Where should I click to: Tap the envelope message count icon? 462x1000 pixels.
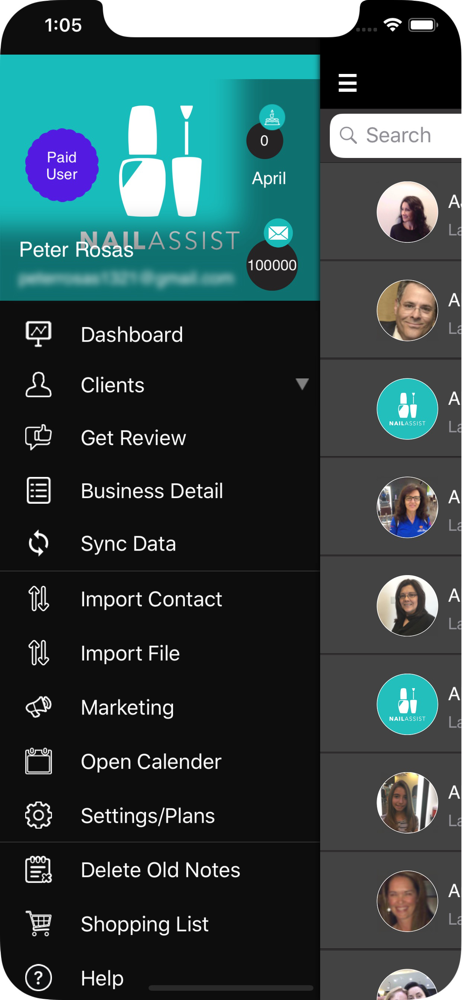point(278,233)
